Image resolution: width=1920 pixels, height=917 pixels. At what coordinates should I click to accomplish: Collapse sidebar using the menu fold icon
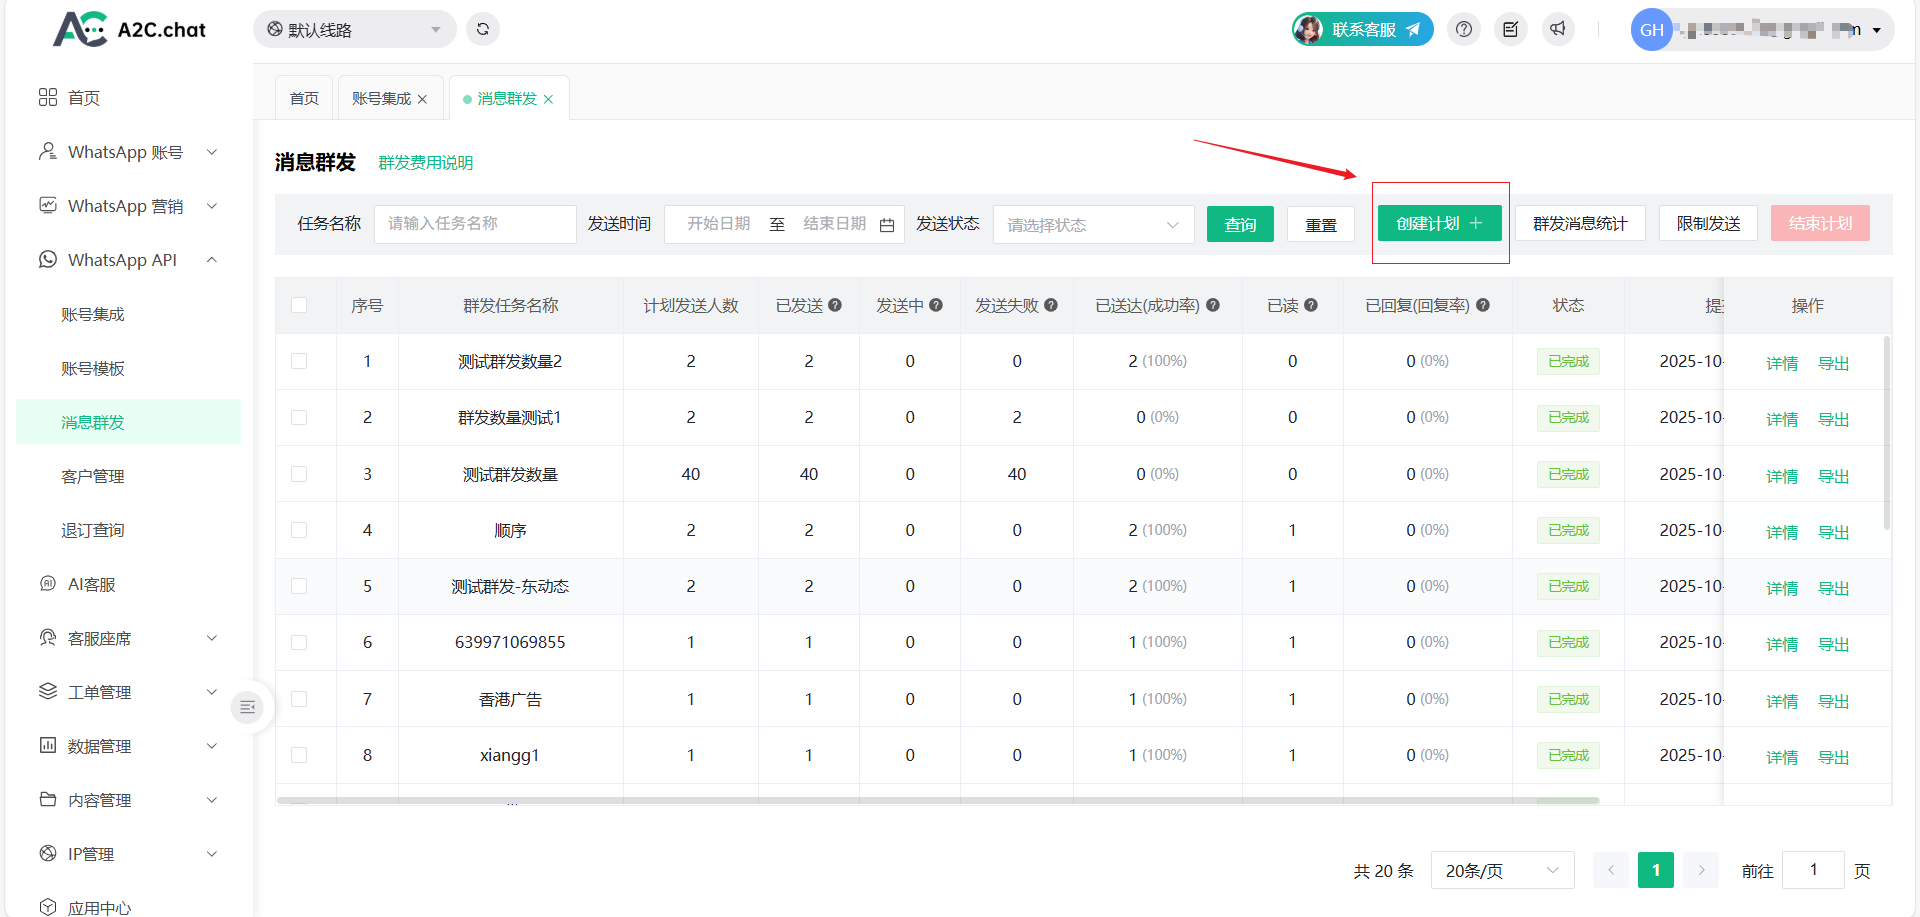coord(247,707)
